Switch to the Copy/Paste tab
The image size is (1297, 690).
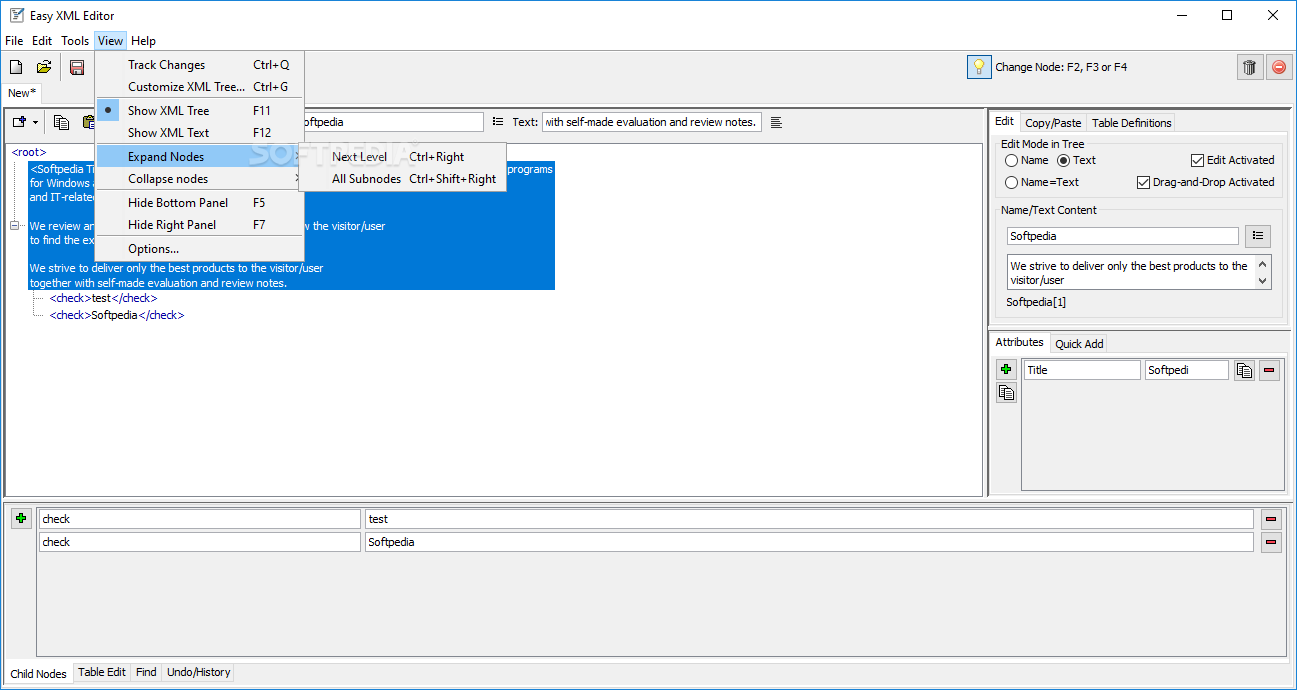[x=1053, y=123]
